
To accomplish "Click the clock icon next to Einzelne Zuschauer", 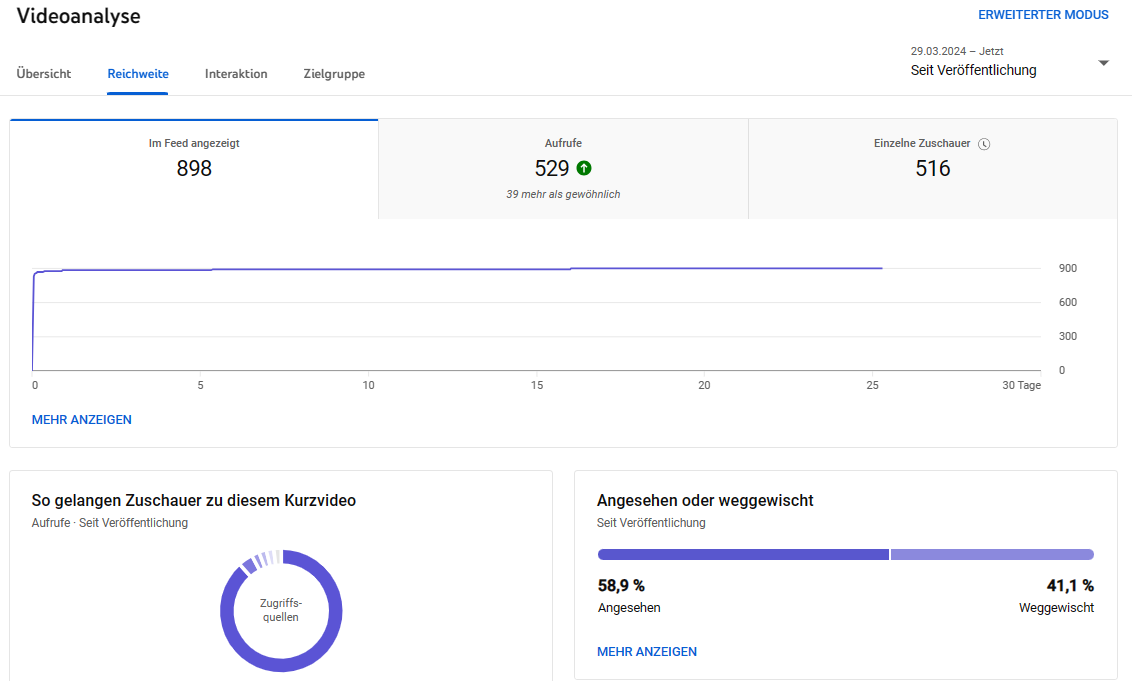I will tap(984, 144).
